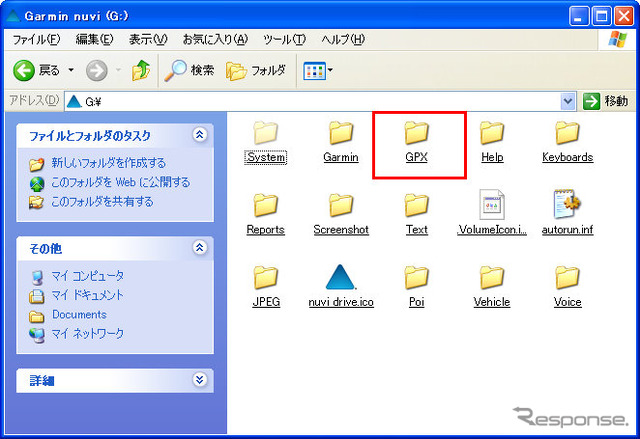Open the ファイル(F) menu
This screenshot has width=640, height=439.
[36, 40]
